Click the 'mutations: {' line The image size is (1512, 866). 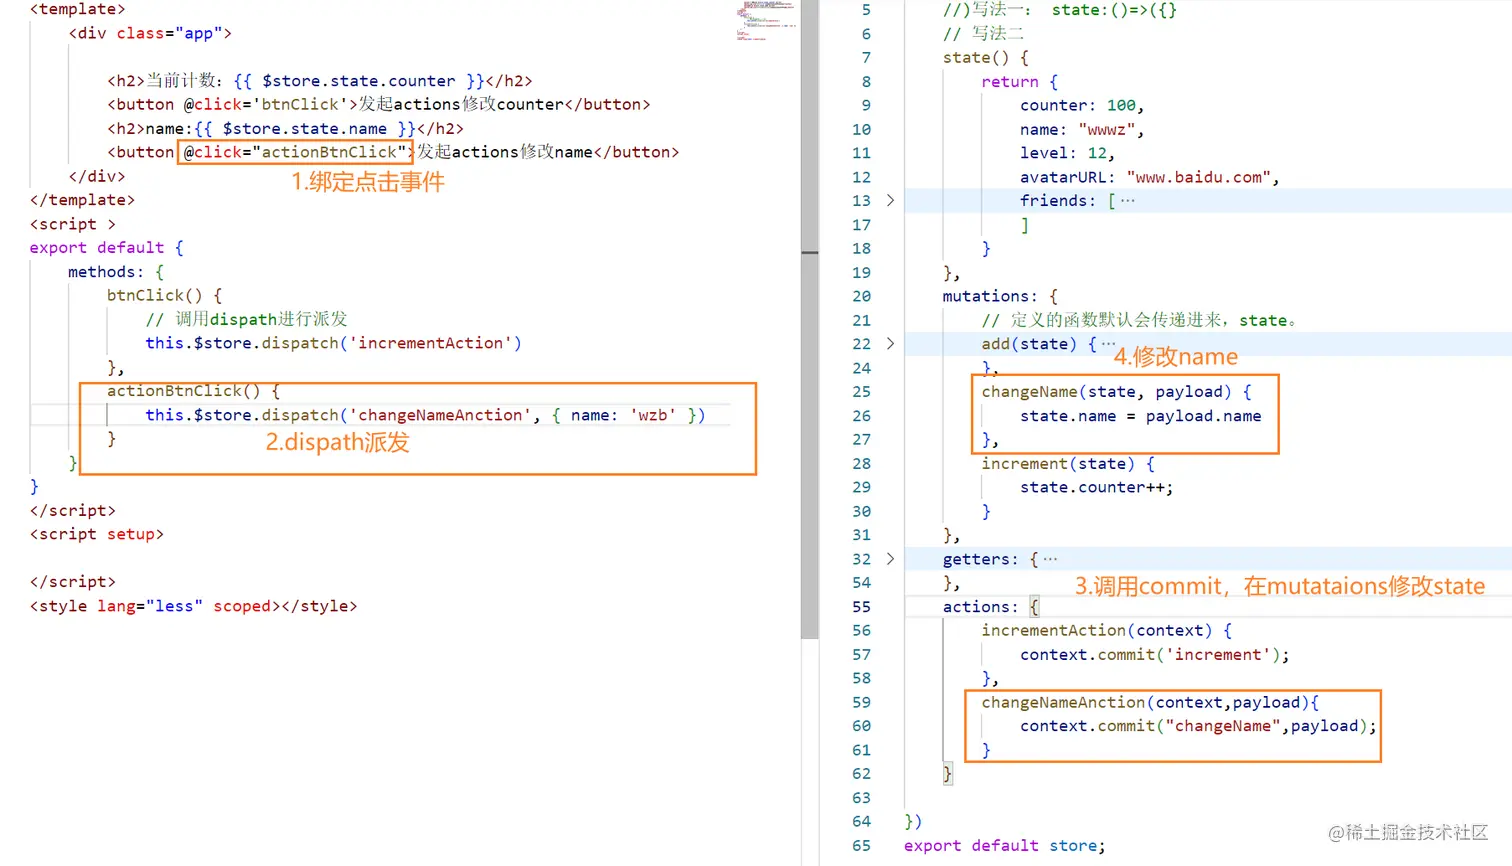1000,296
